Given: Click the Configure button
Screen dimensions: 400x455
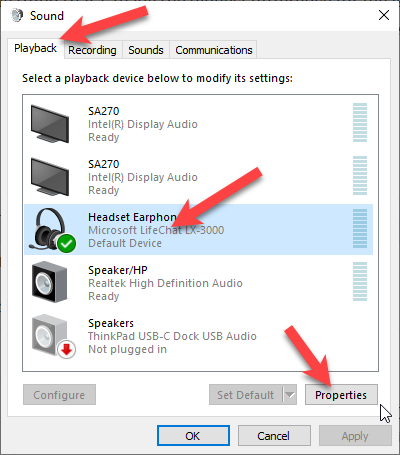Looking at the screenshot, I should pyautogui.click(x=59, y=395).
